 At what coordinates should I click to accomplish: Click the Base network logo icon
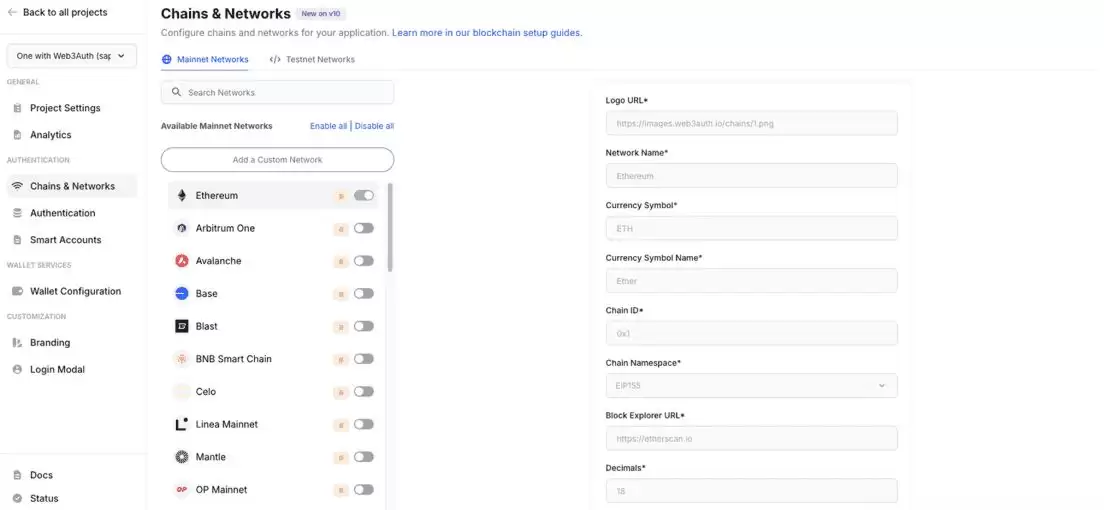click(182, 294)
